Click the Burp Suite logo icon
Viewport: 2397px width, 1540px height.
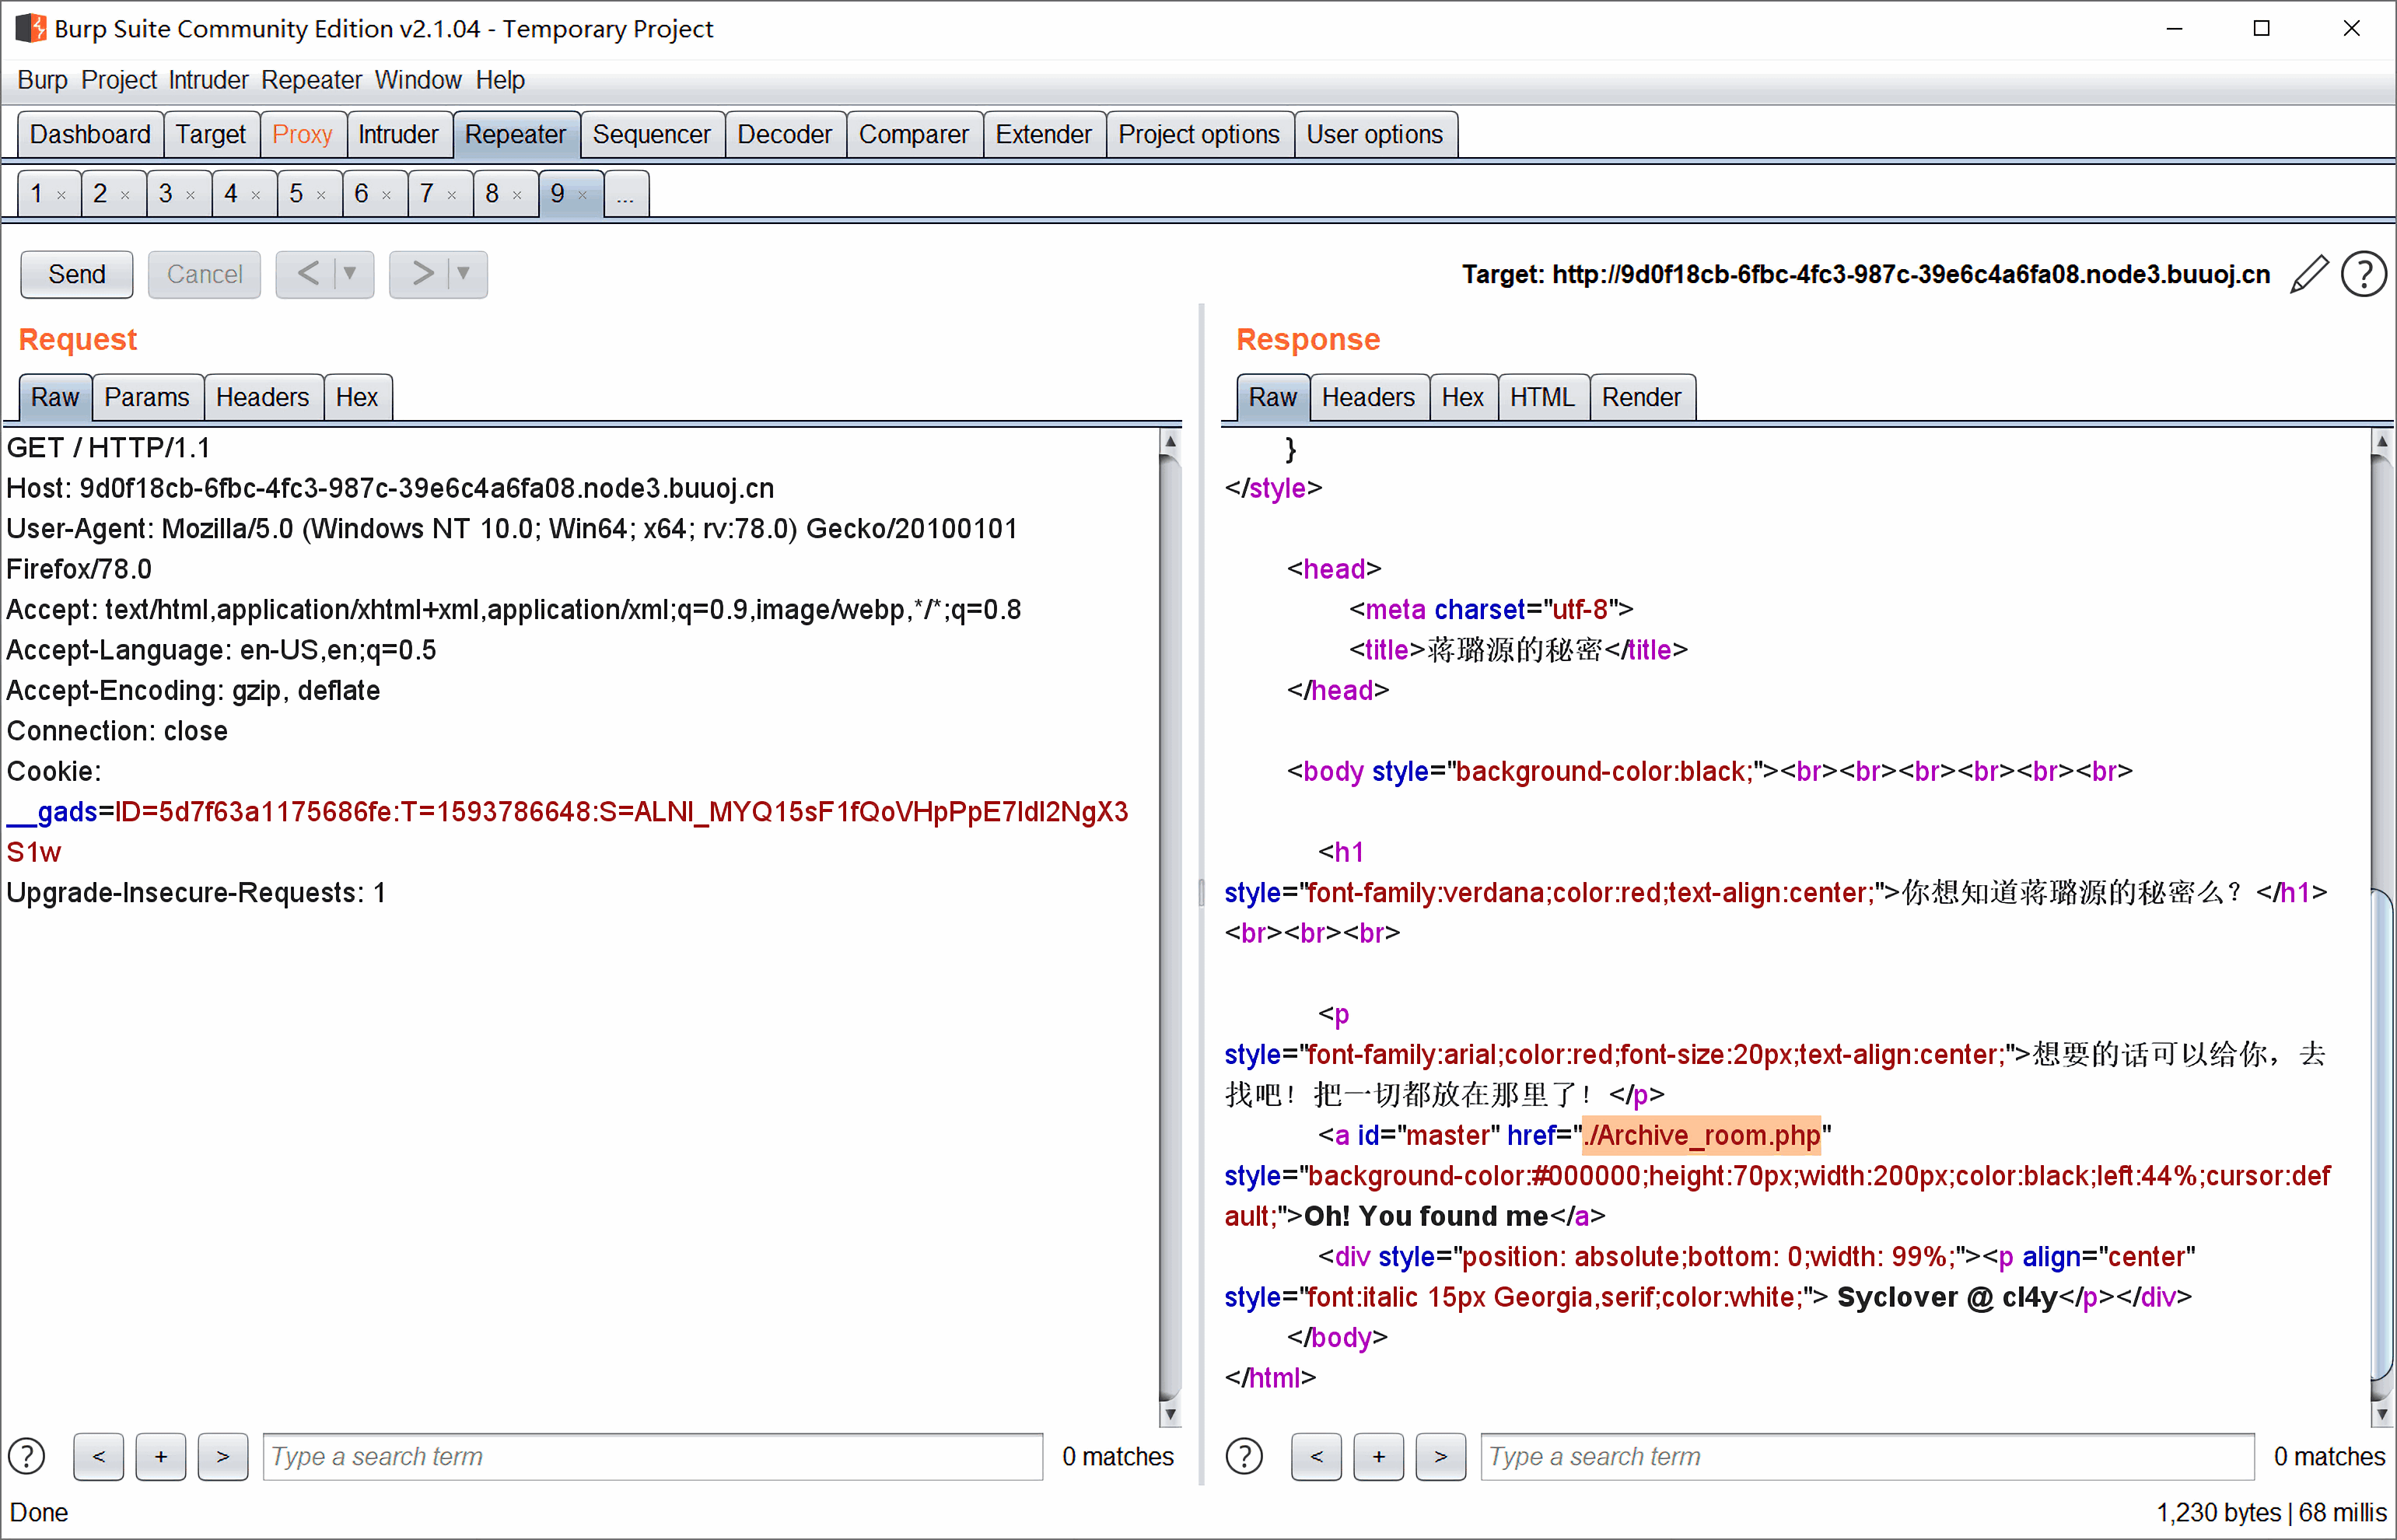[x=30, y=28]
